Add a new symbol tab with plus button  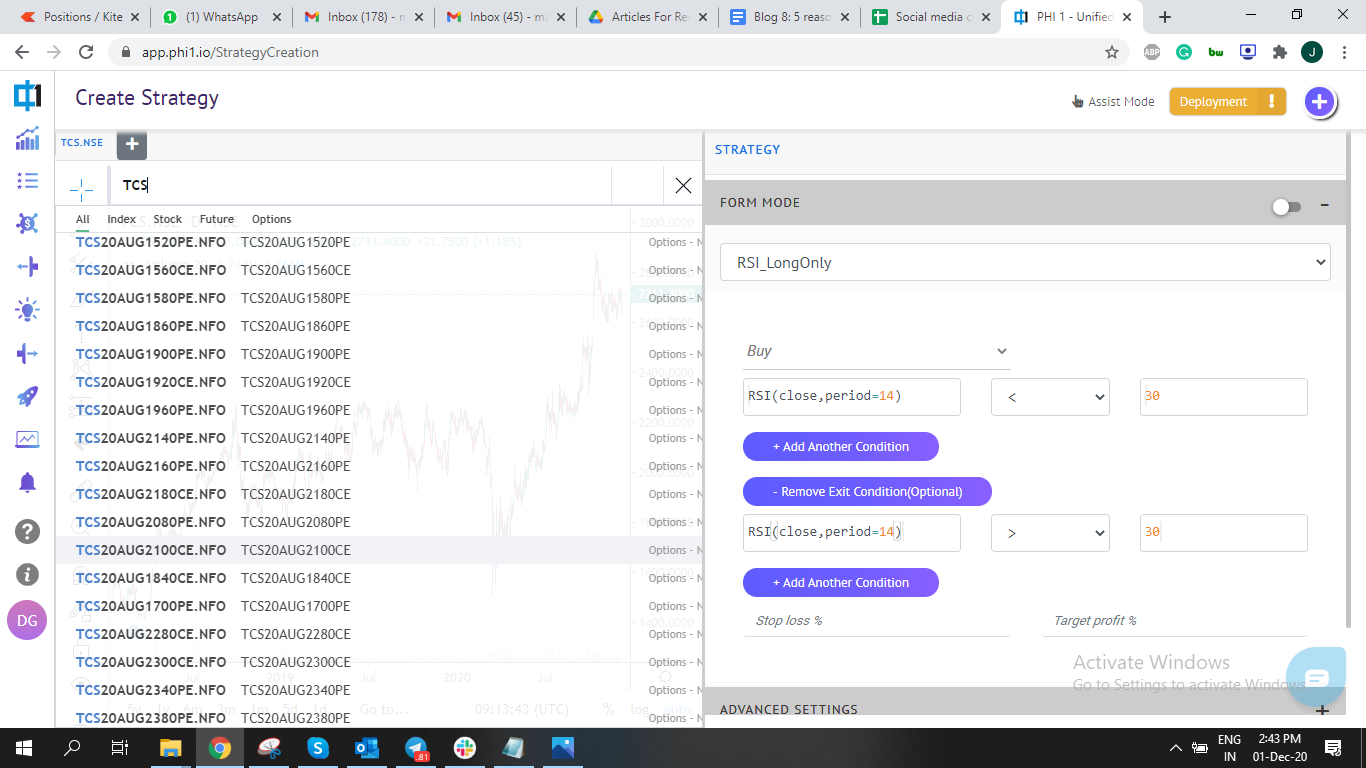point(132,144)
